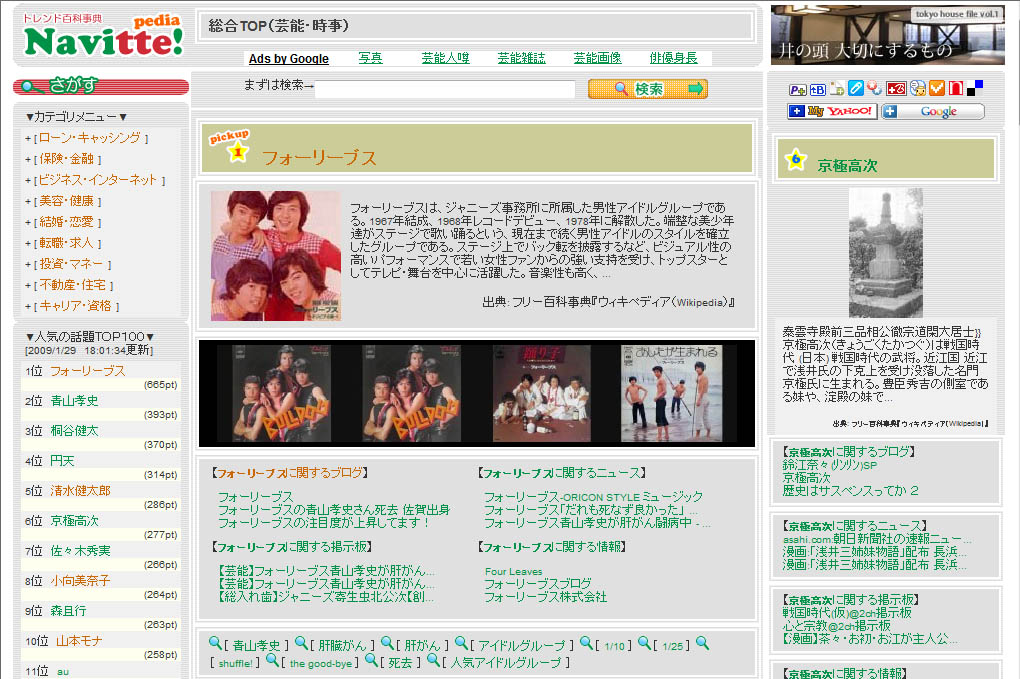Open the 芸能人噂 ad link
1020x679 pixels.
tap(446, 58)
